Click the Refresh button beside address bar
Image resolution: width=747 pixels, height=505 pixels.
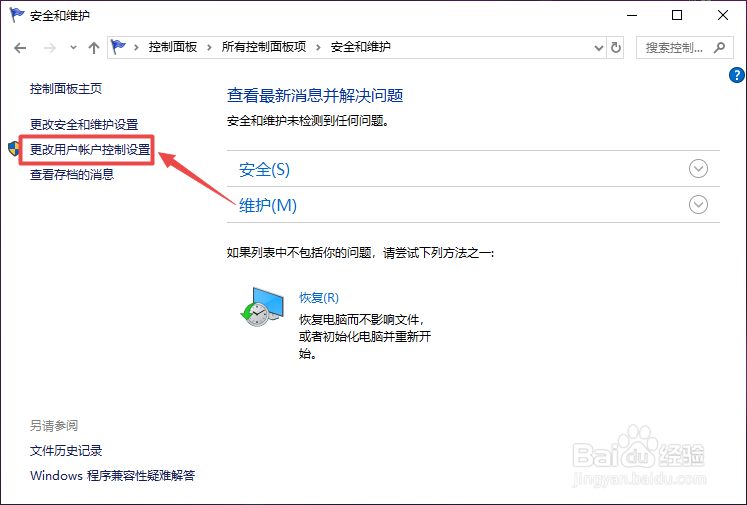click(616, 48)
